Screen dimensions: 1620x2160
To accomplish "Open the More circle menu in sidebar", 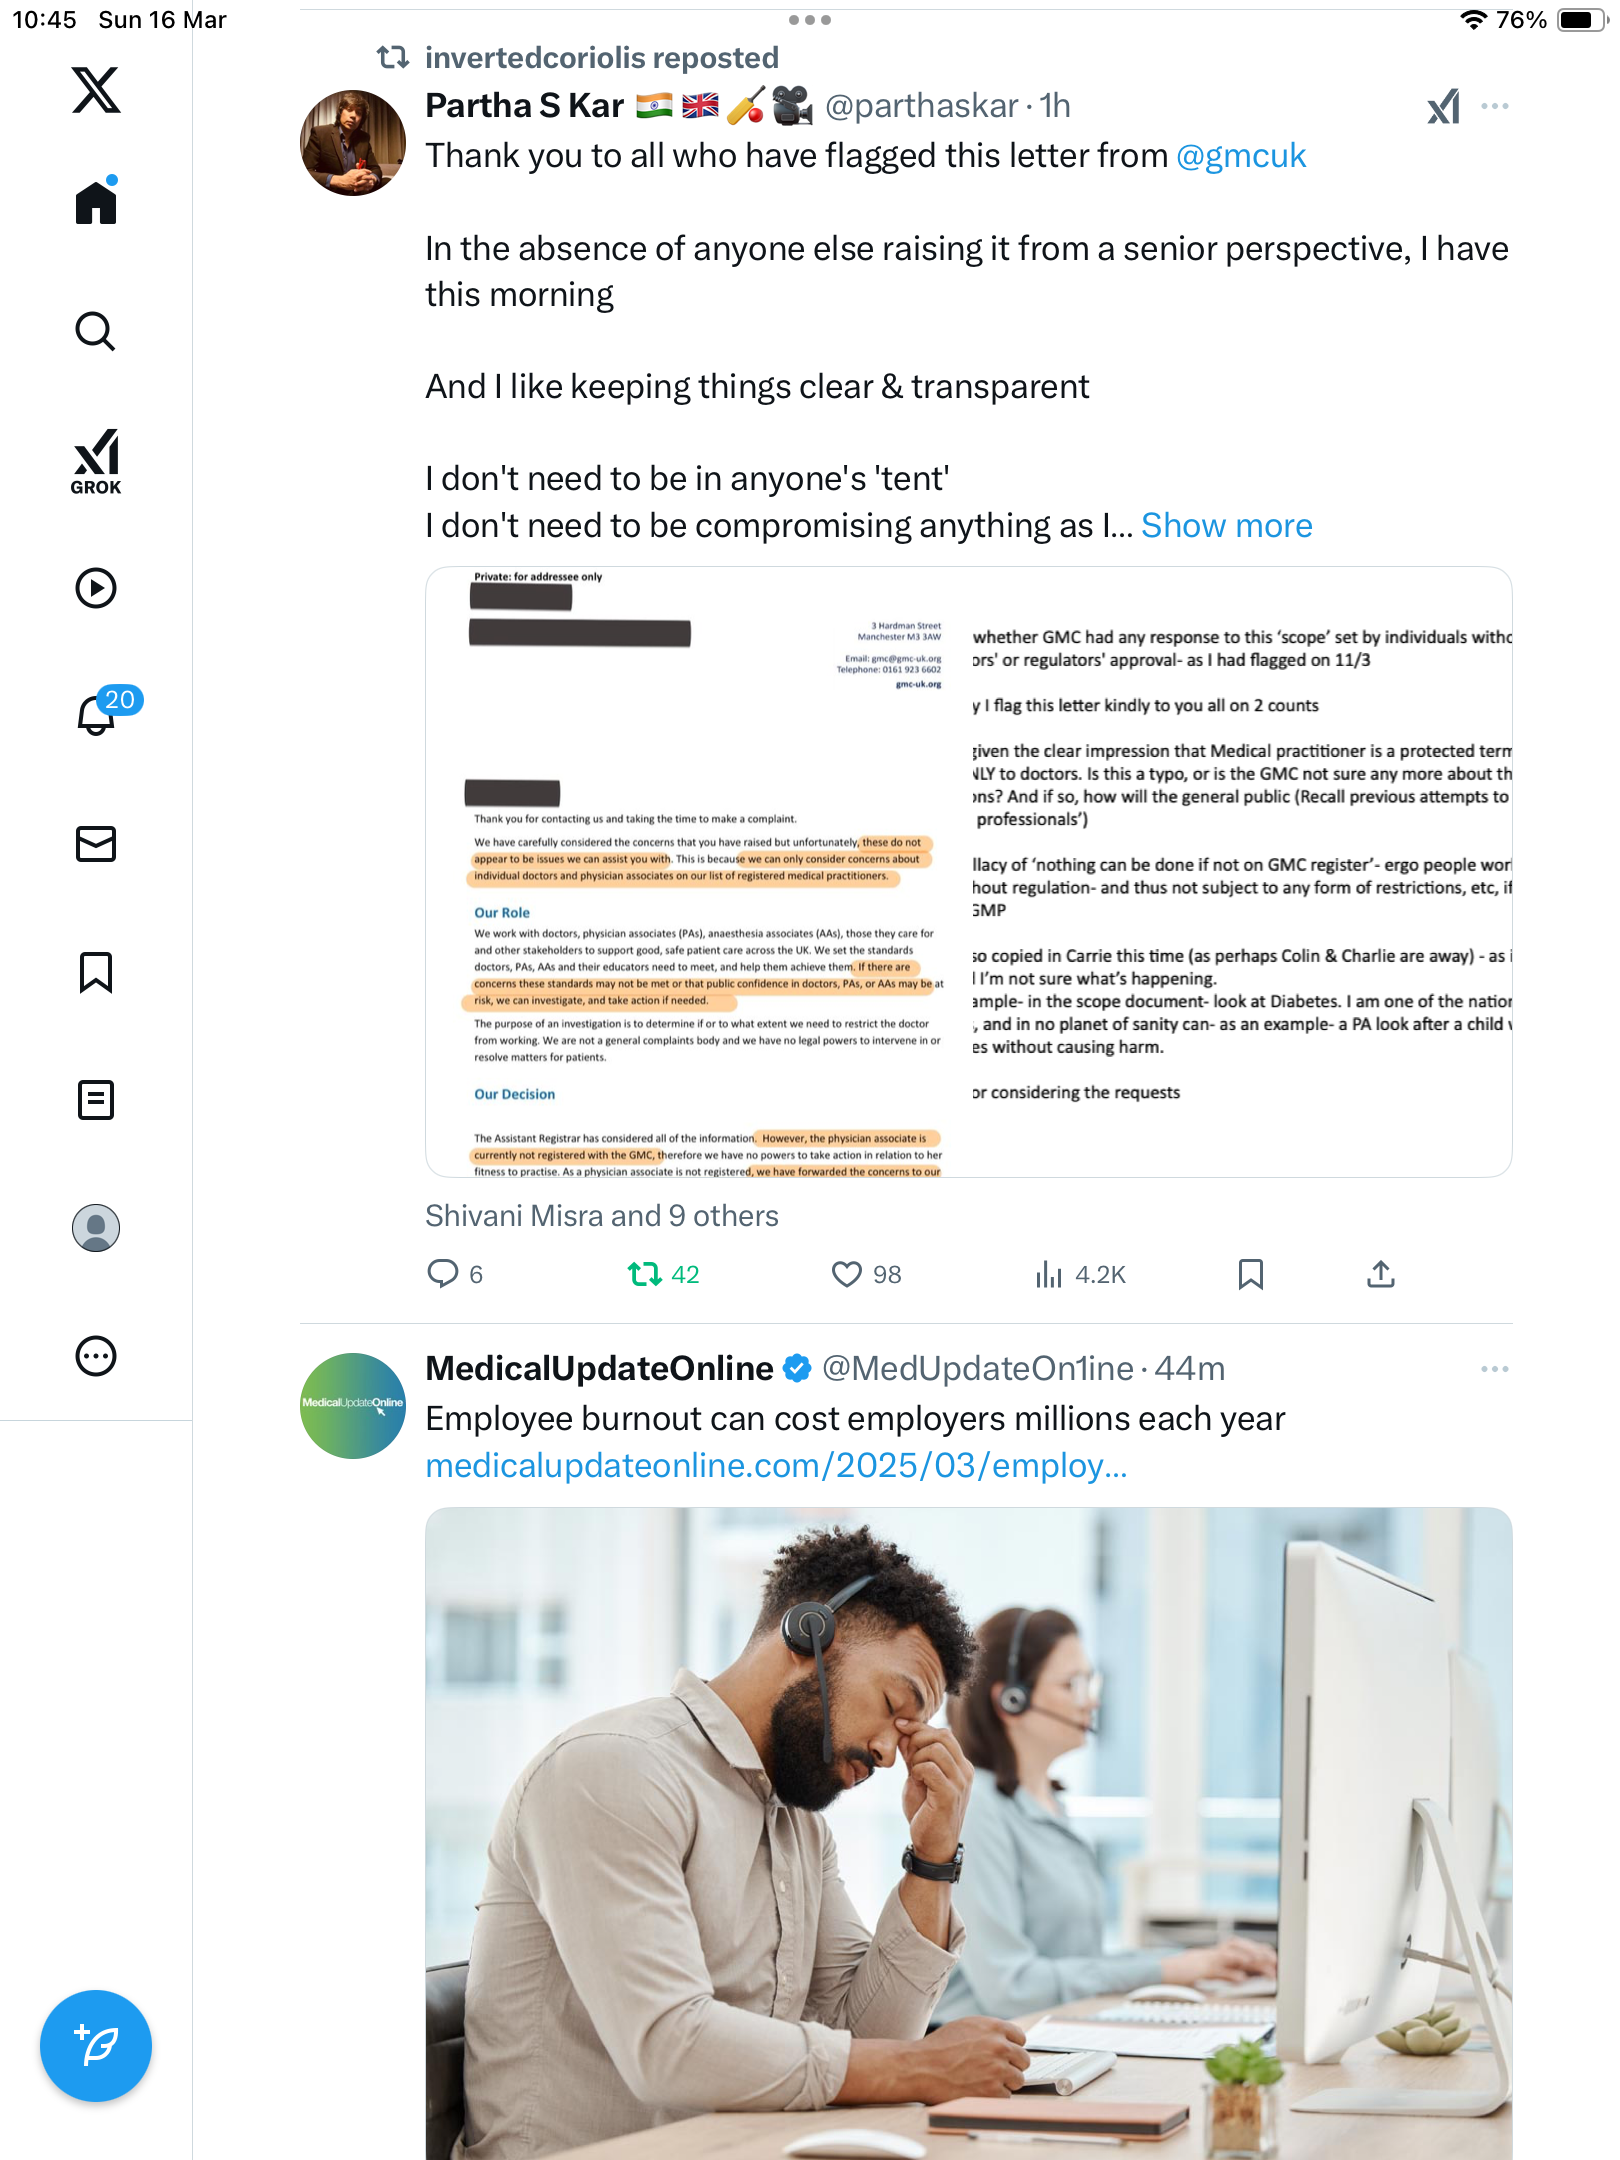I will pyautogui.click(x=96, y=1356).
